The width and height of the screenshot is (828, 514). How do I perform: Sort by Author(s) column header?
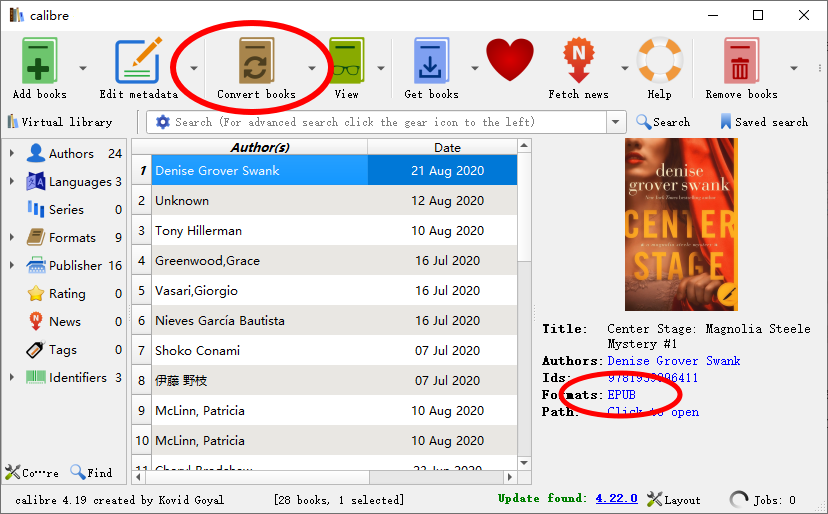point(260,147)
